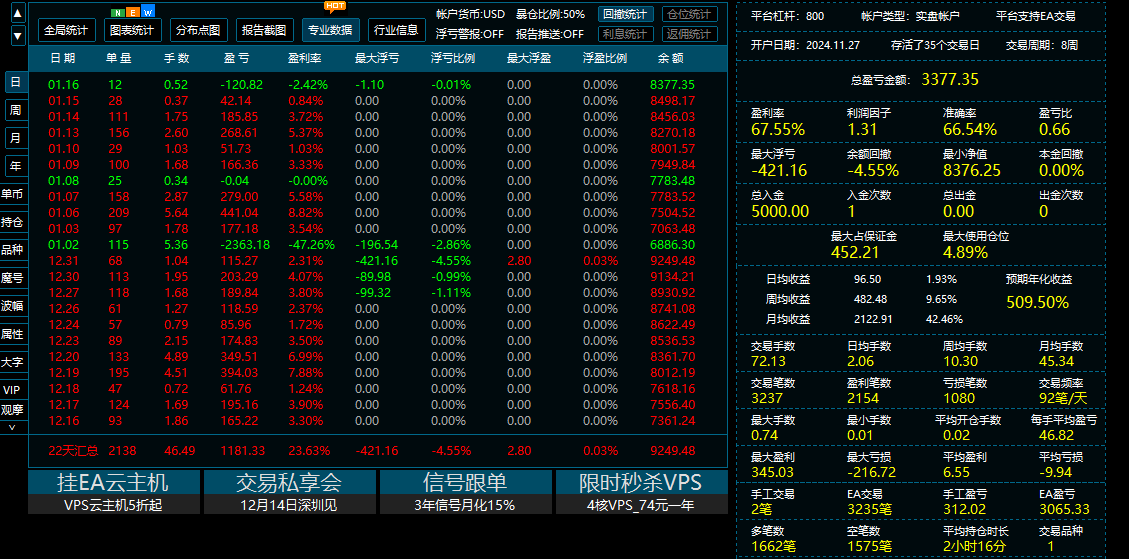
Task: Click the 利润因子 value 1.31
Action: tap(860, 130)
